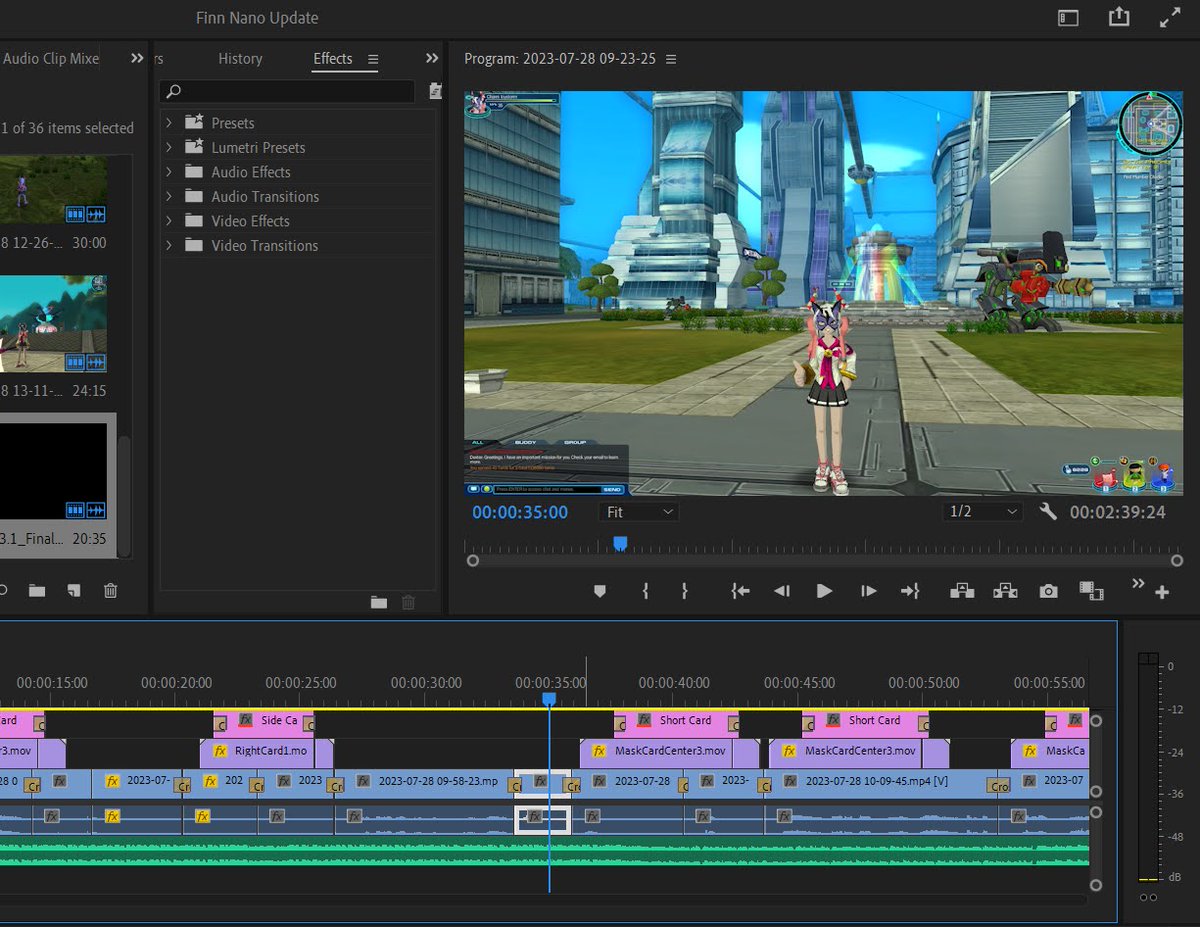Expand the Audio Transitions folder
The height and width of the screenshot is (927, 1200).
[x=169, y=196]
